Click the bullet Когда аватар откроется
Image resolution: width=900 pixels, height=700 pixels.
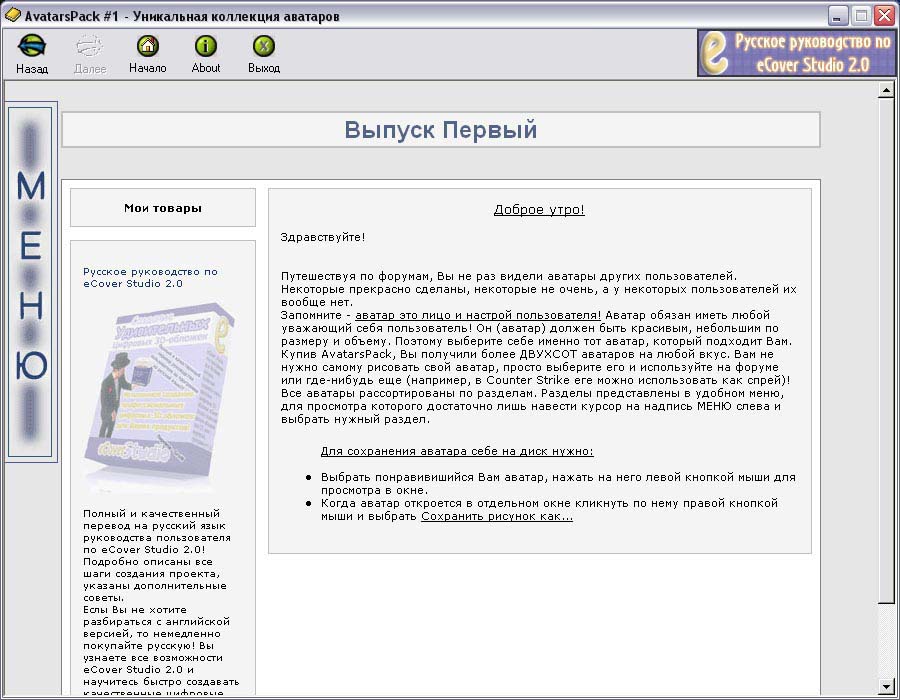549,510
